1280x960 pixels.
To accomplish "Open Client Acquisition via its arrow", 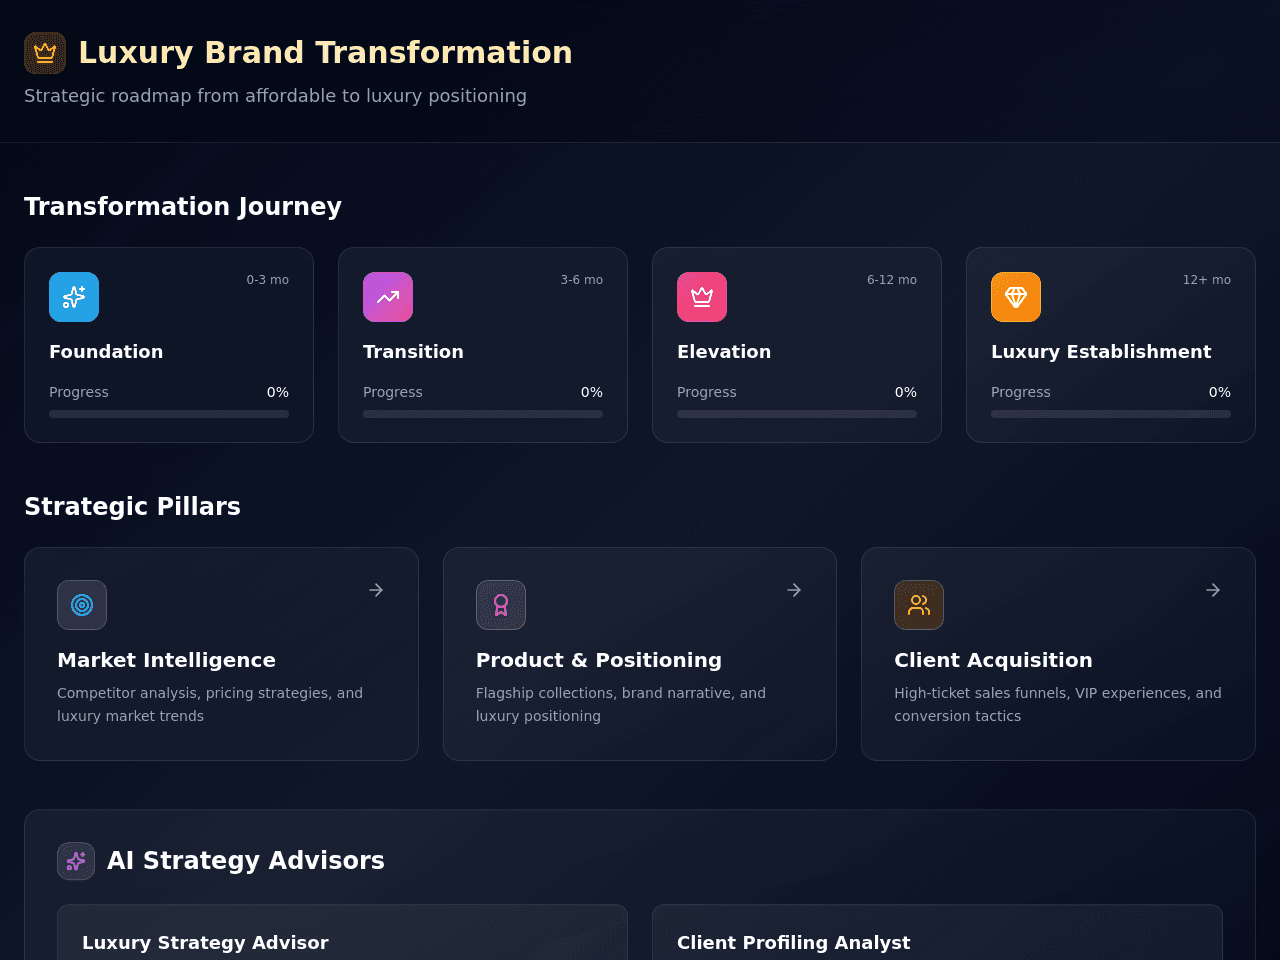I will (1213, 590).
